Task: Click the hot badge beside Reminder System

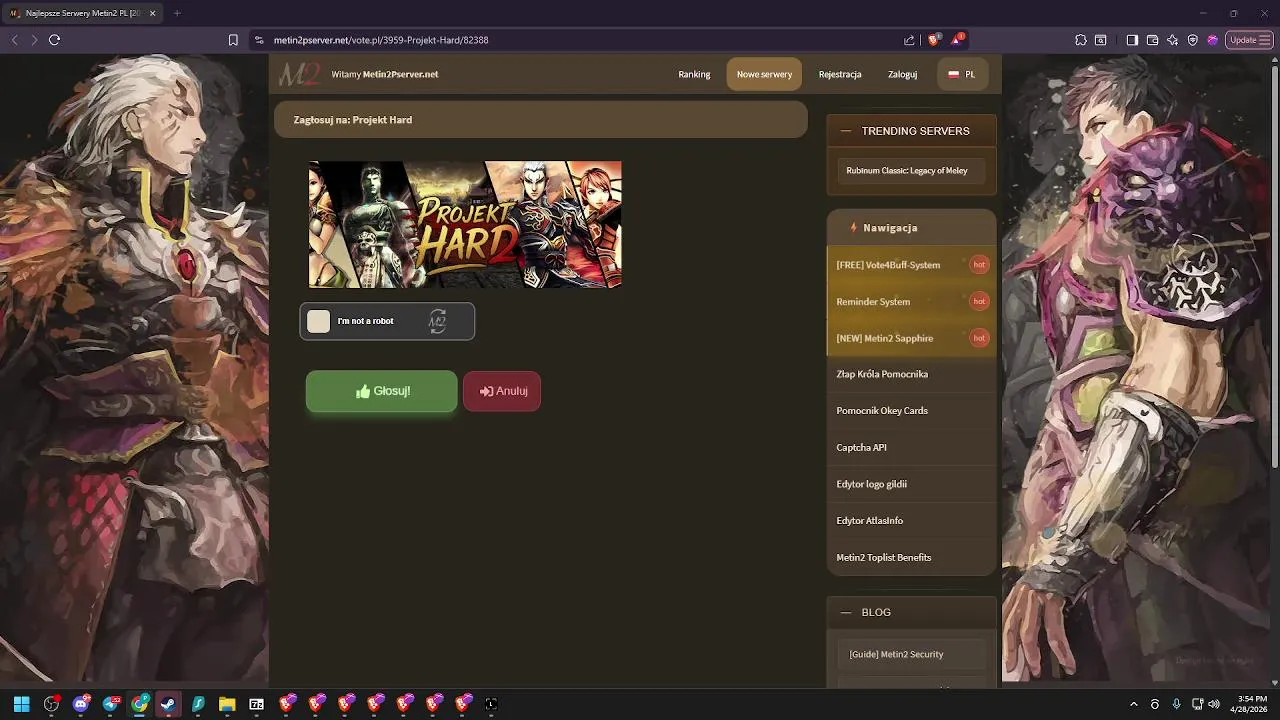Action: click(979, 301)
